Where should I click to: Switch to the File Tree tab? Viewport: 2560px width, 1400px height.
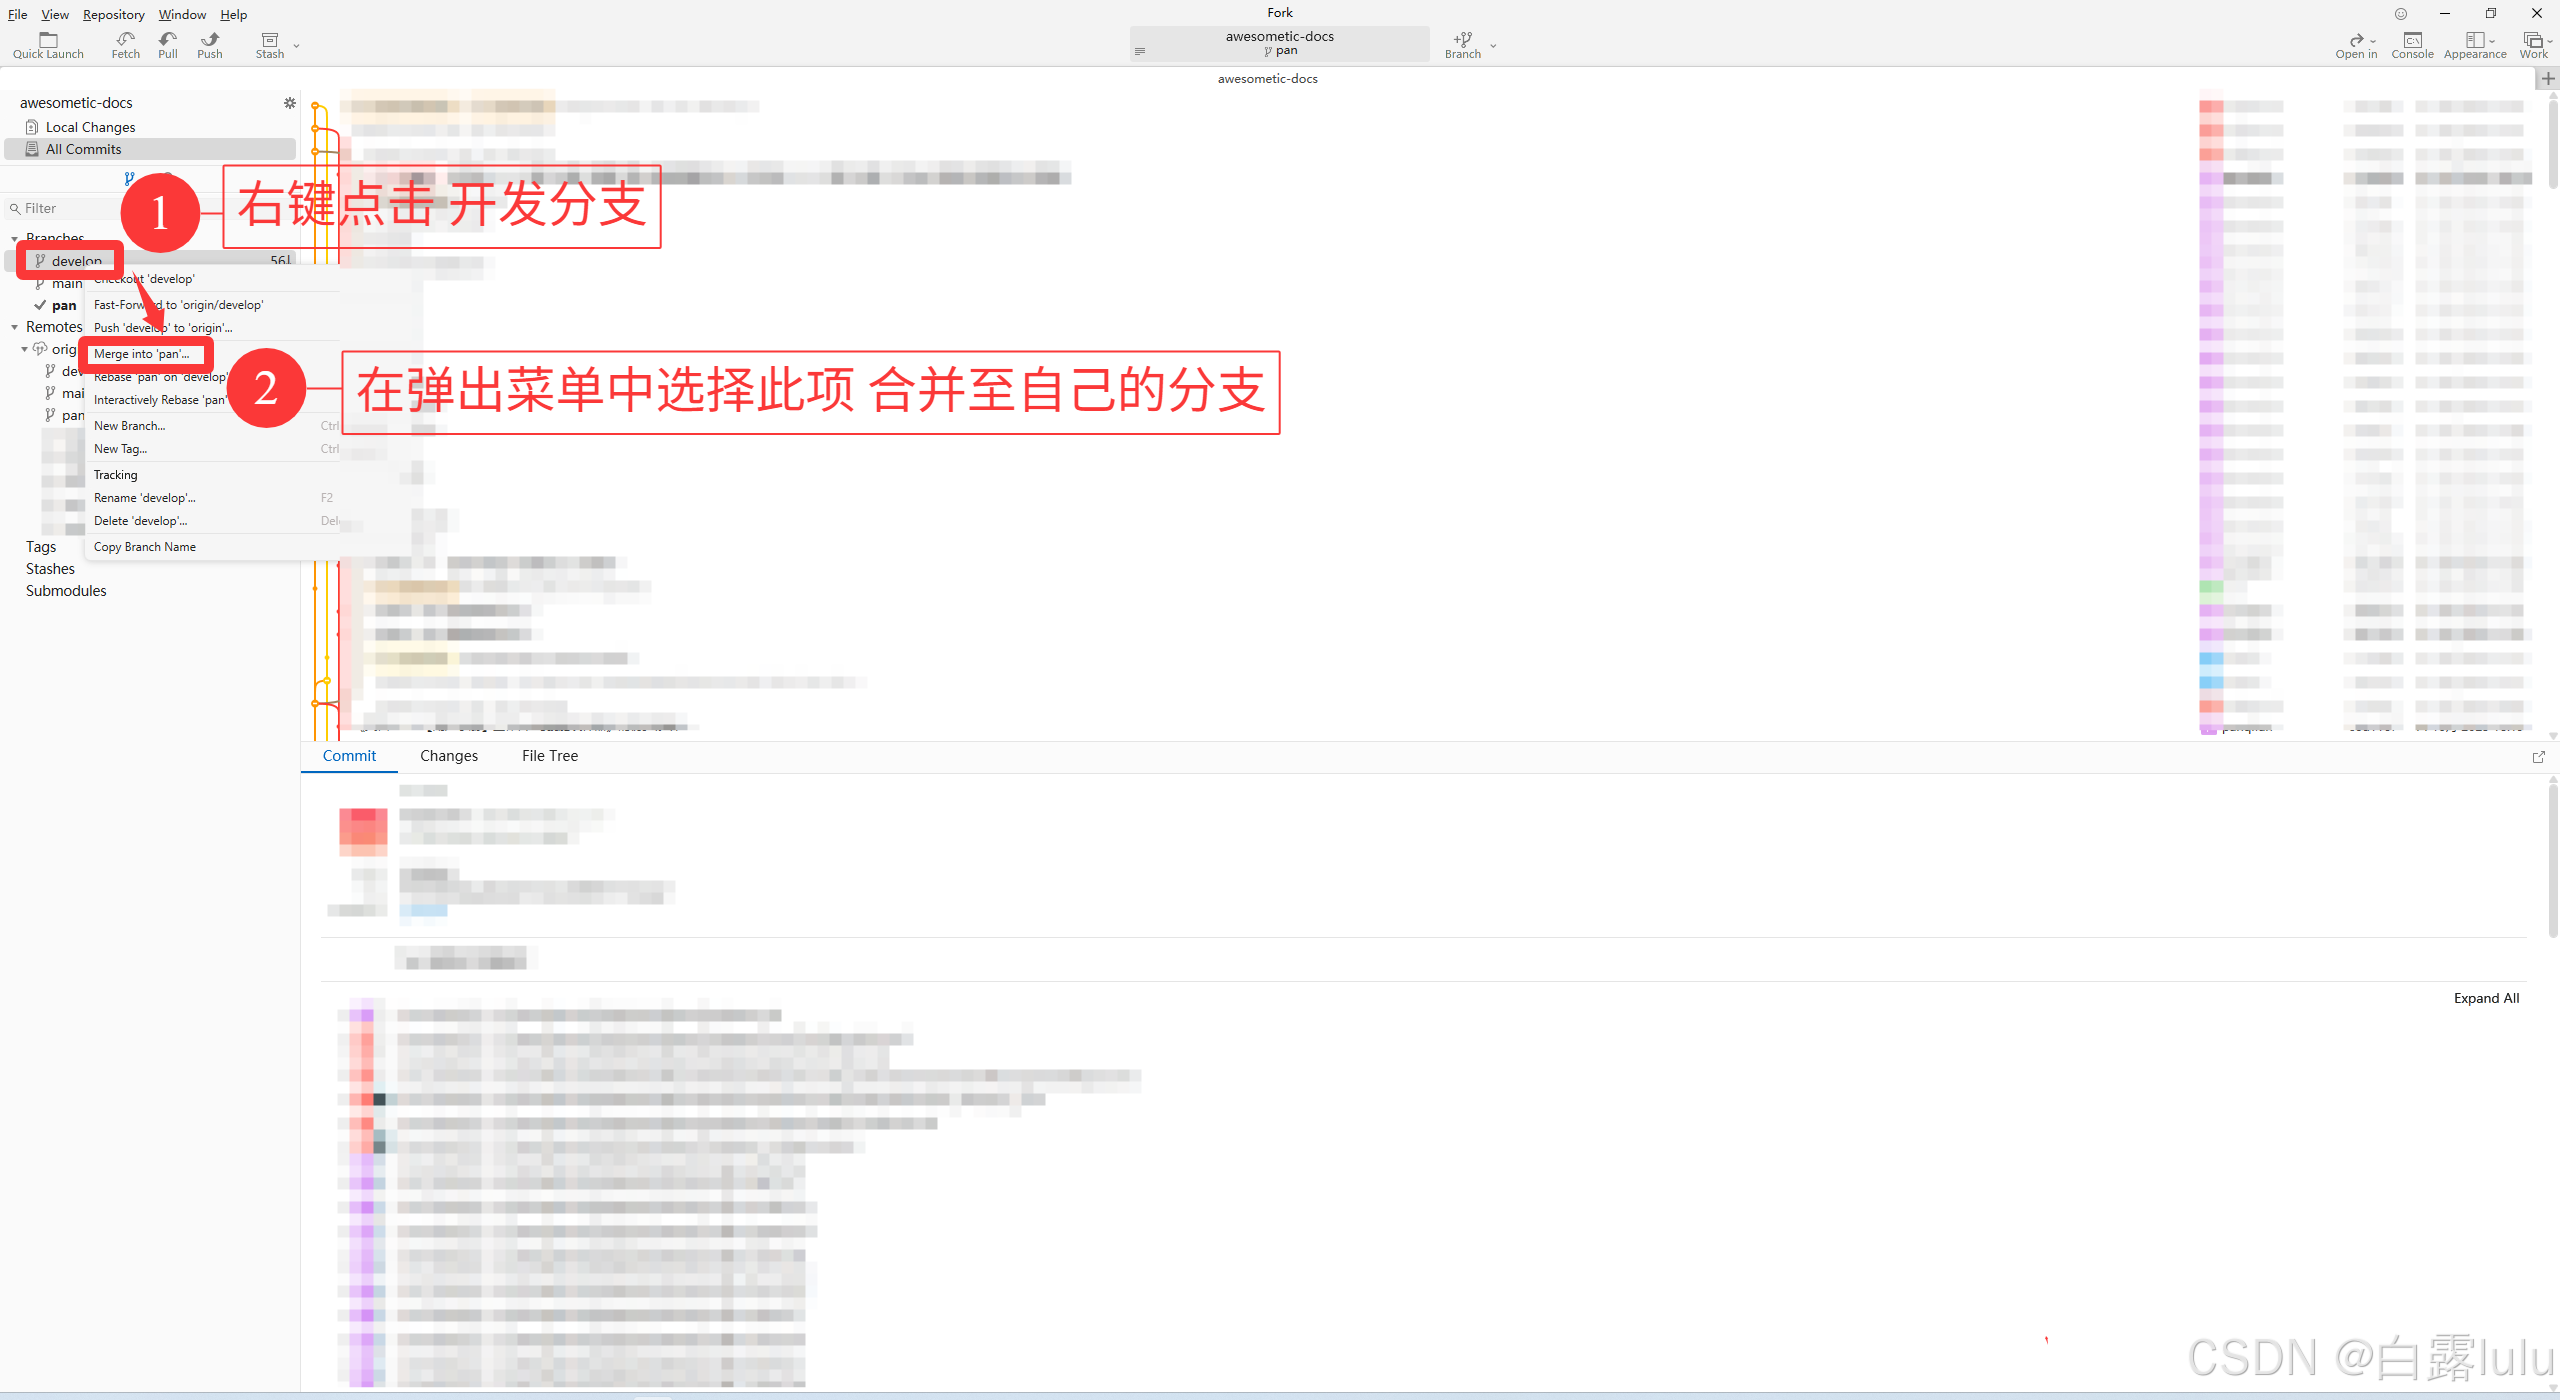tap(549, 756)
